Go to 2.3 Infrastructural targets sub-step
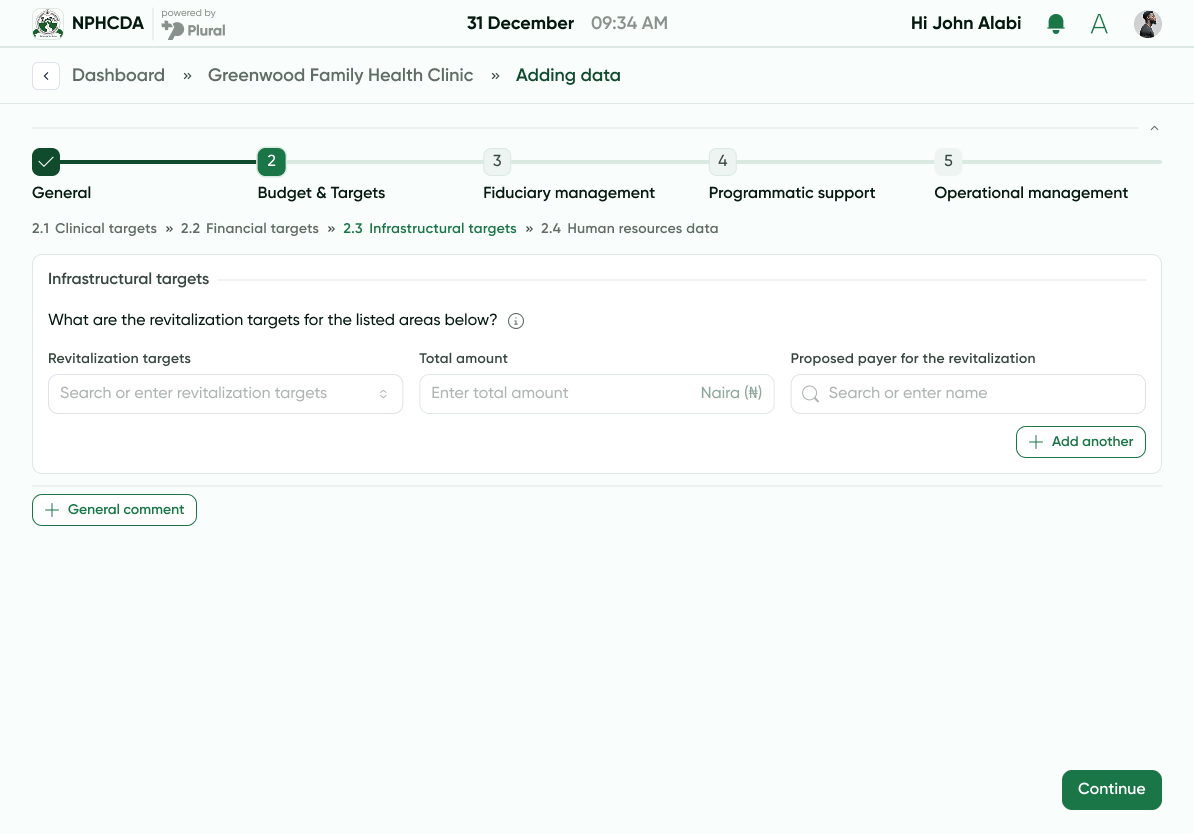Viewport: 1194px width, 834px height. [429, 228]
